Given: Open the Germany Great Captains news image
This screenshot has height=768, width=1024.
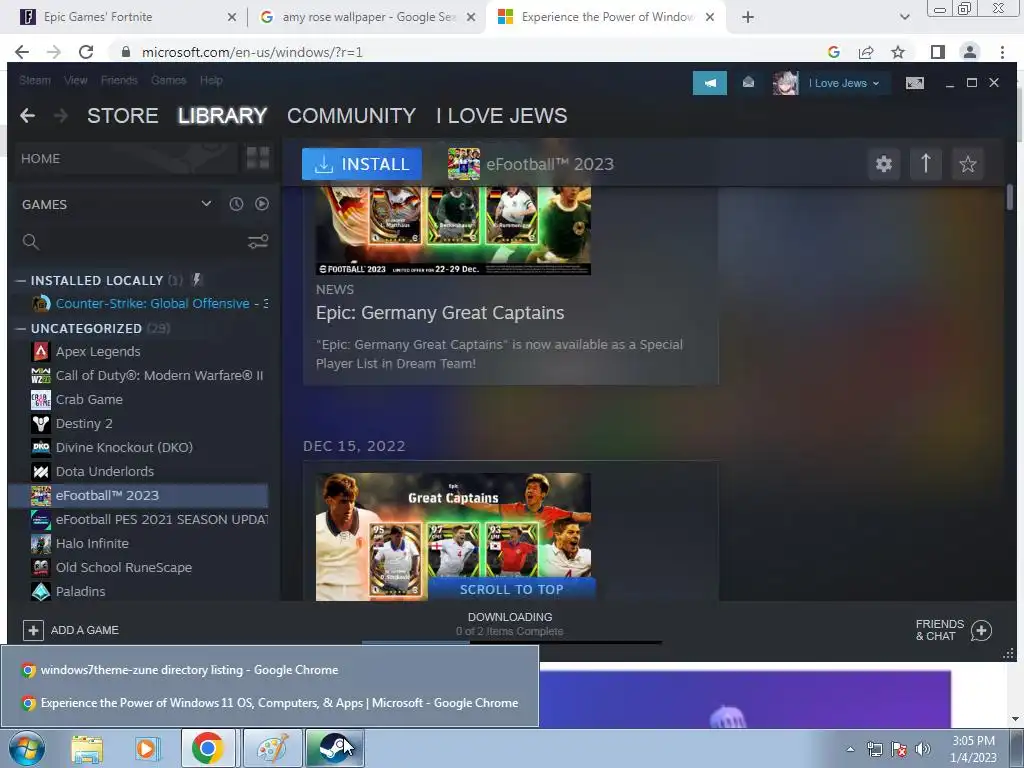Looking at the screenshot, I should (453, 231).
